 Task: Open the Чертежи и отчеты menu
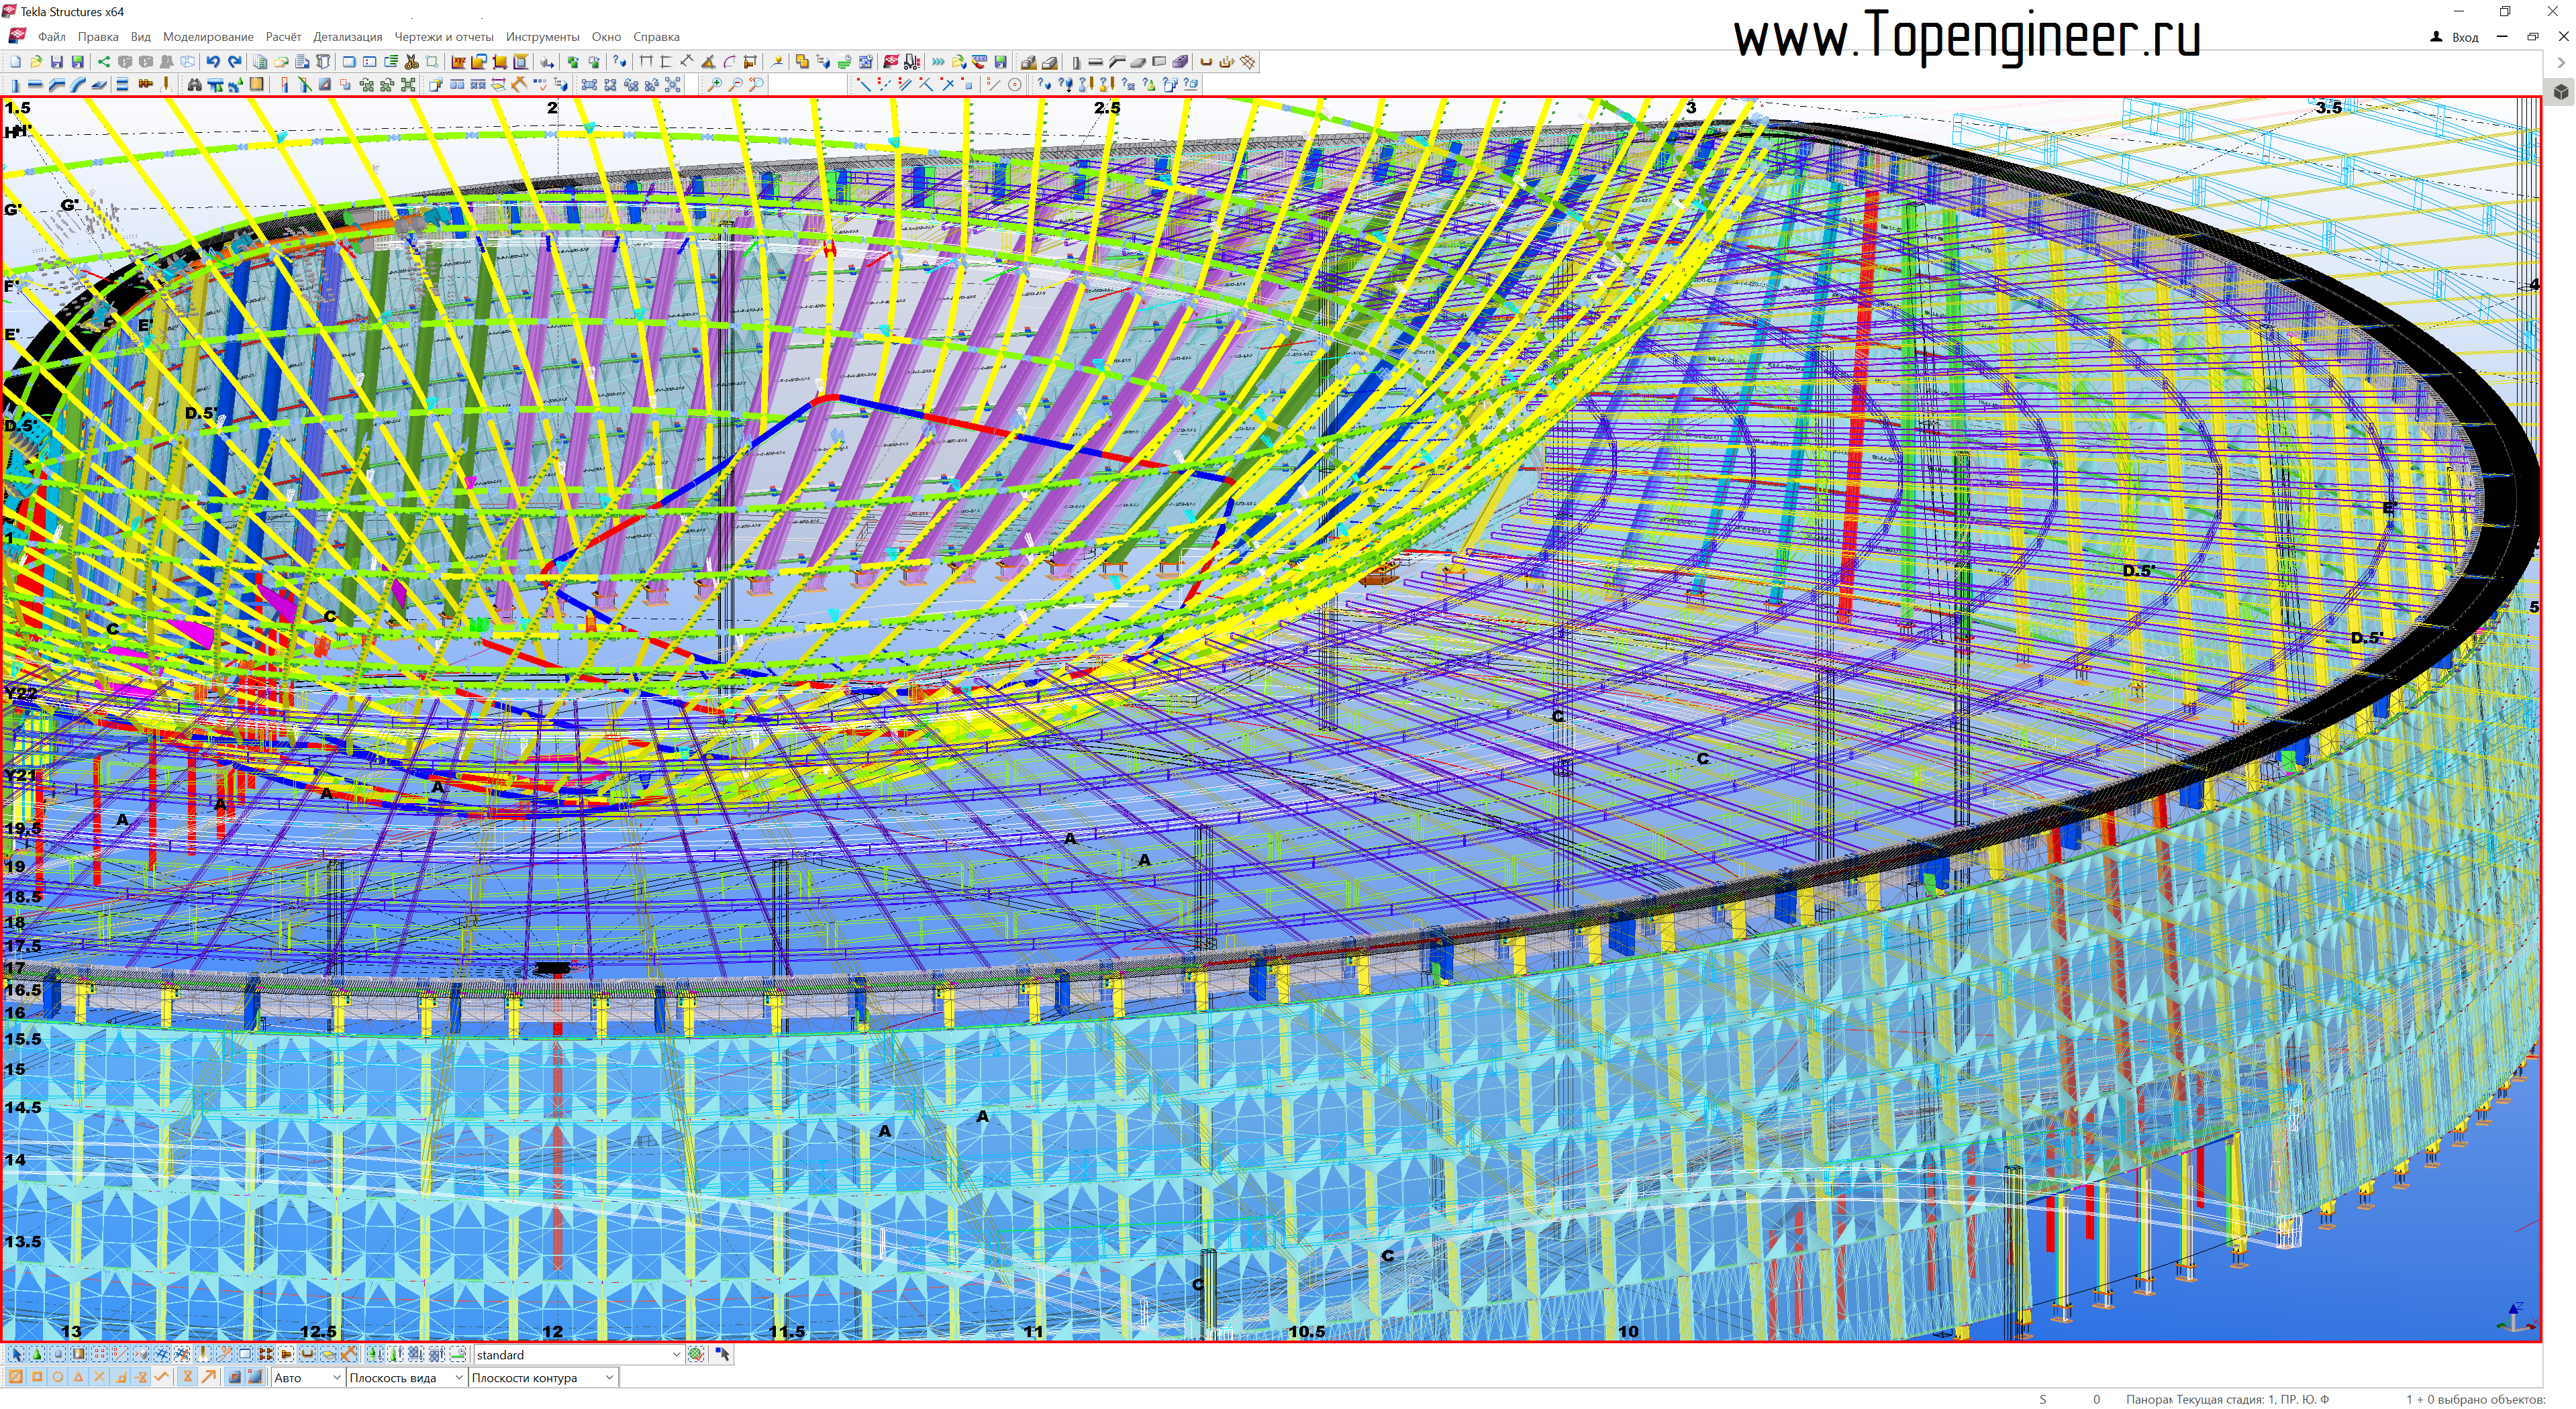pos(443,37)
